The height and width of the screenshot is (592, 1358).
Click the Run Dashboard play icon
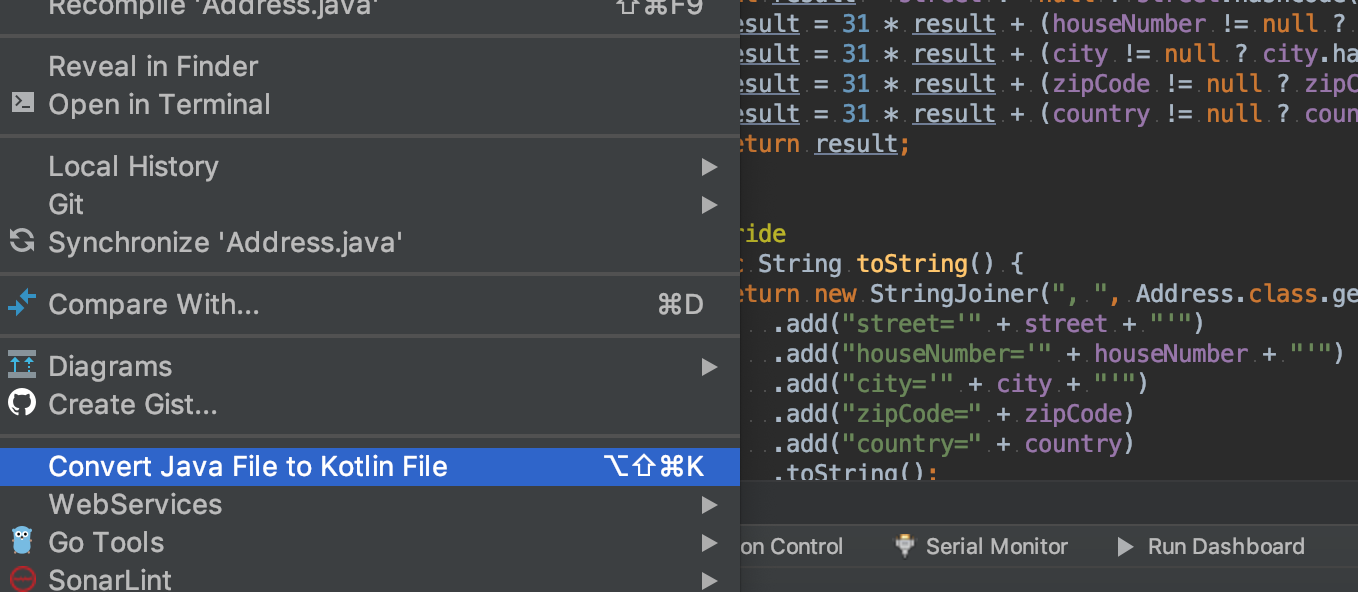(1125, 546)
